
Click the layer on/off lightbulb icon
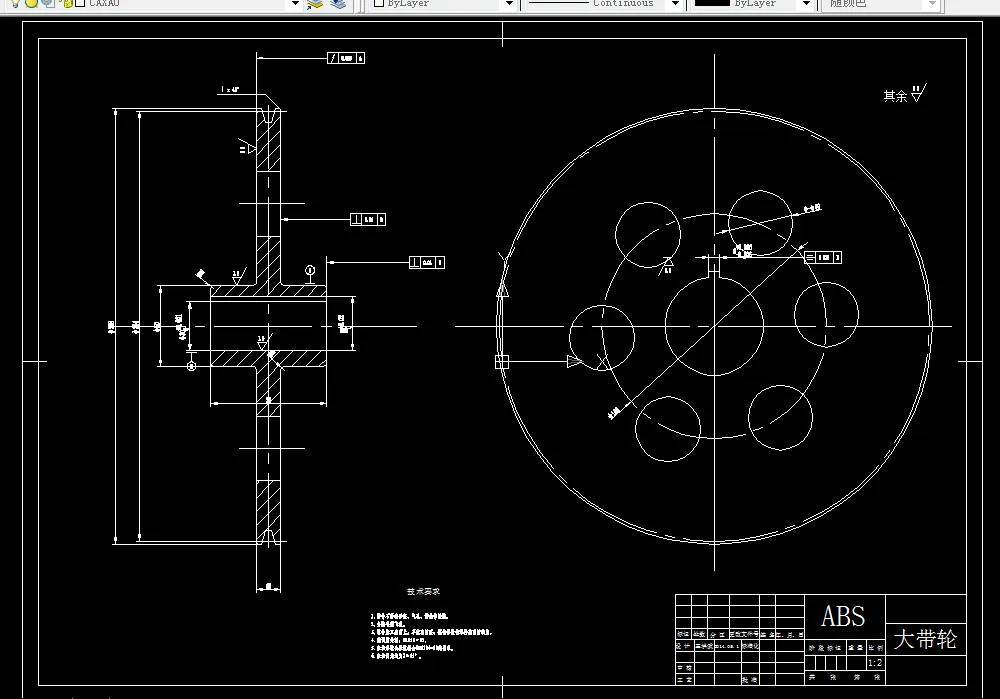coord(15,3)
